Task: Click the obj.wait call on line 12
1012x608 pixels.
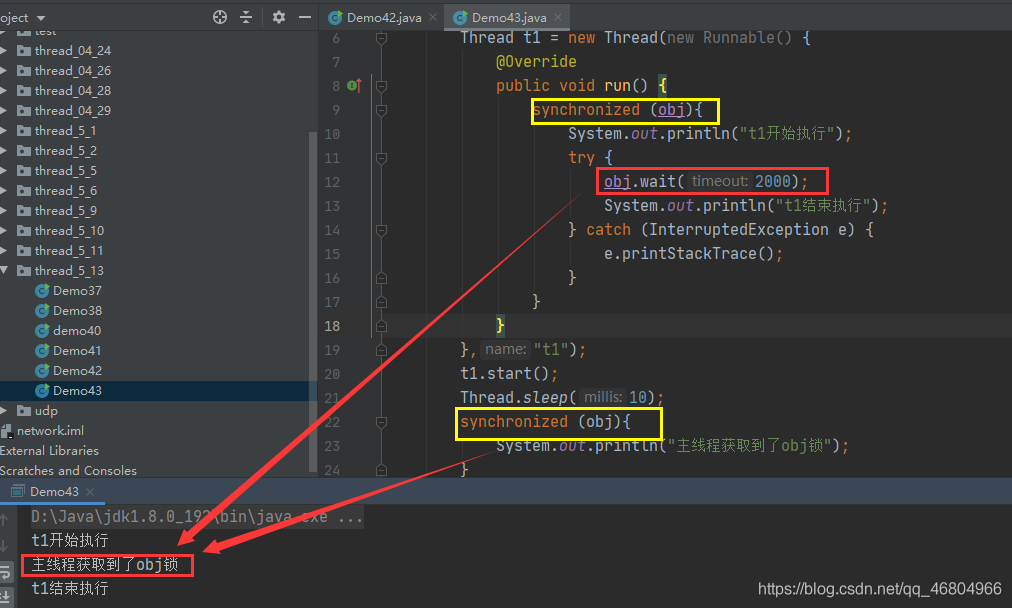Action: coord(705,181)
